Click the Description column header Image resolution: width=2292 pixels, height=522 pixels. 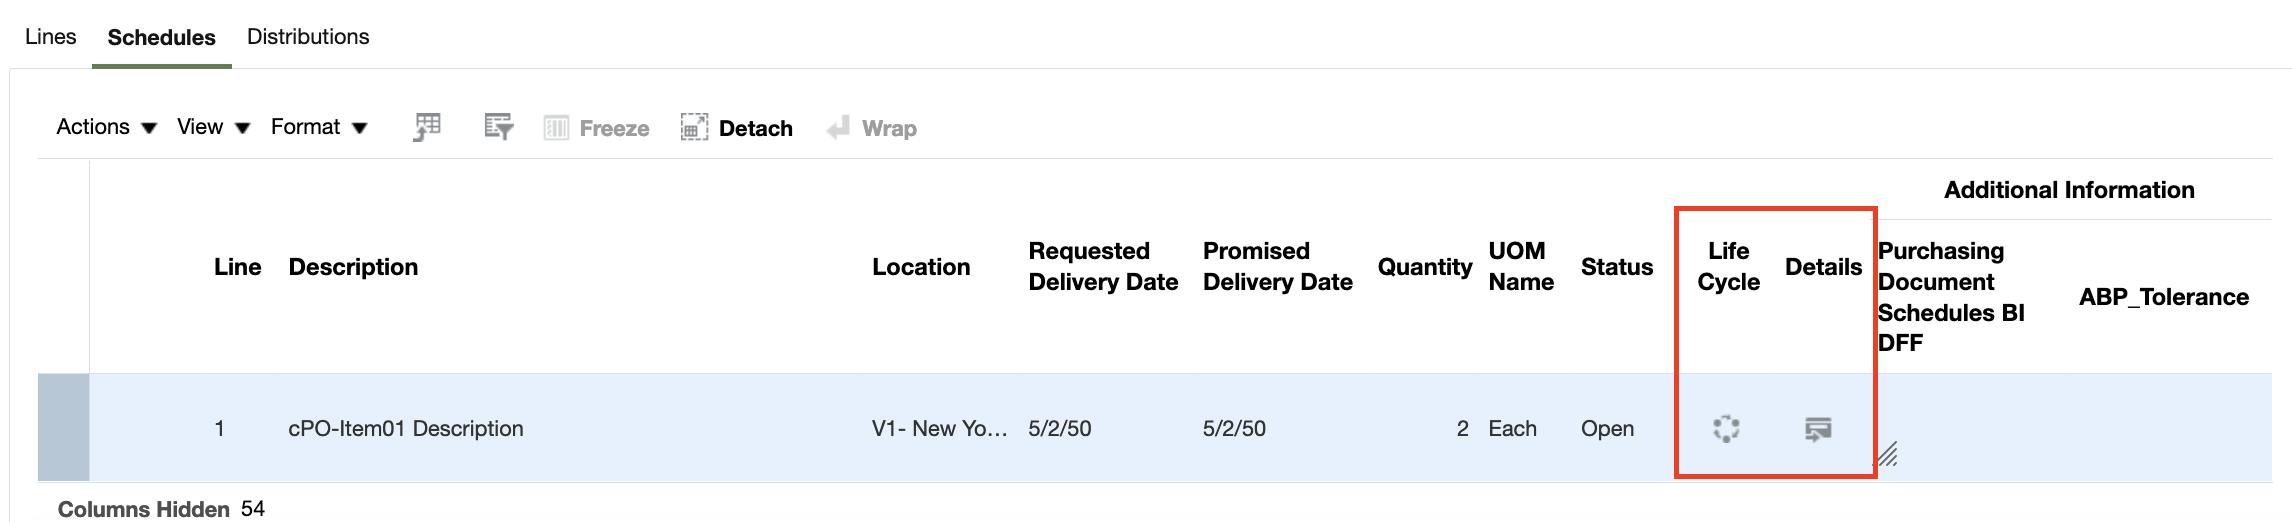tap(353, 267)
